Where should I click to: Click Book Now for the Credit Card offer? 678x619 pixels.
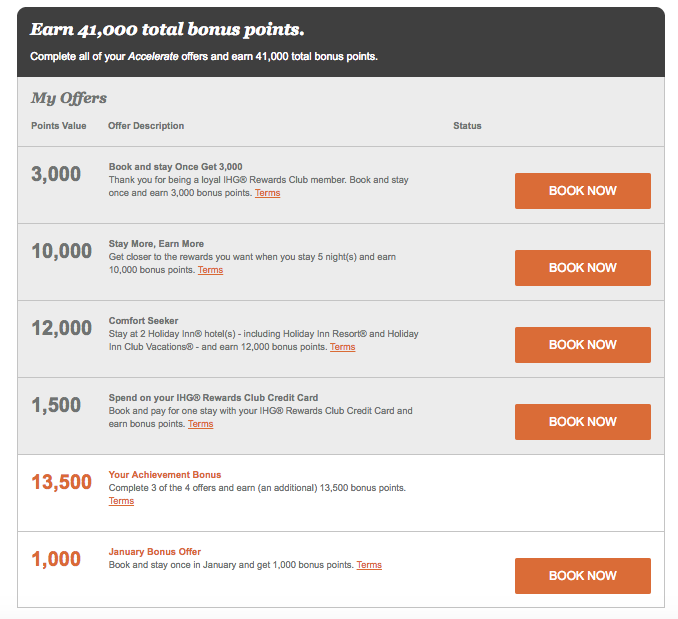pos(582,421)
